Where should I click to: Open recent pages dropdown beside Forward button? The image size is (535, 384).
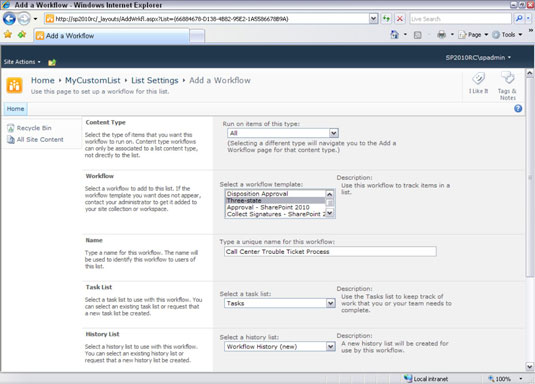point(35,19)
